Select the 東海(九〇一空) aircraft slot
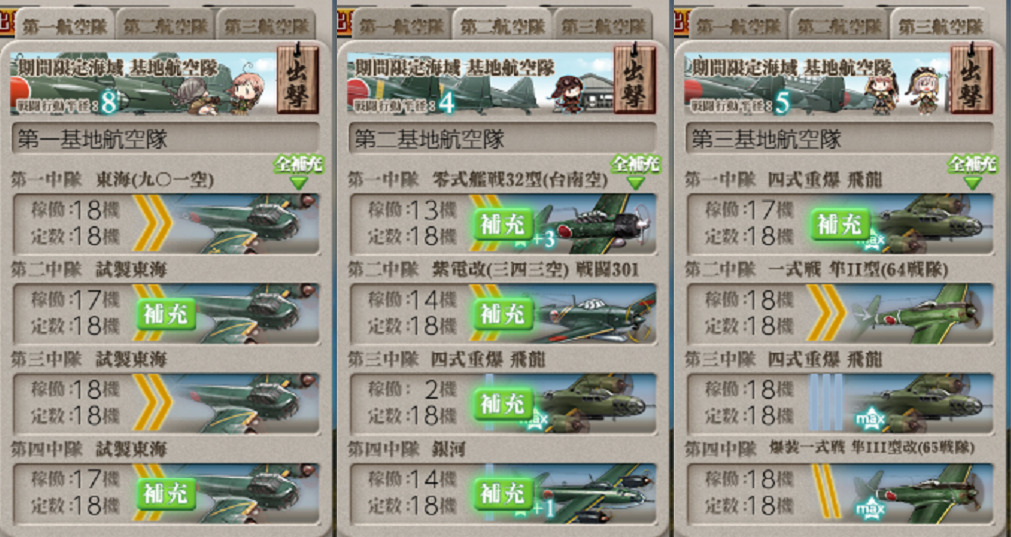 pos(166,224)
